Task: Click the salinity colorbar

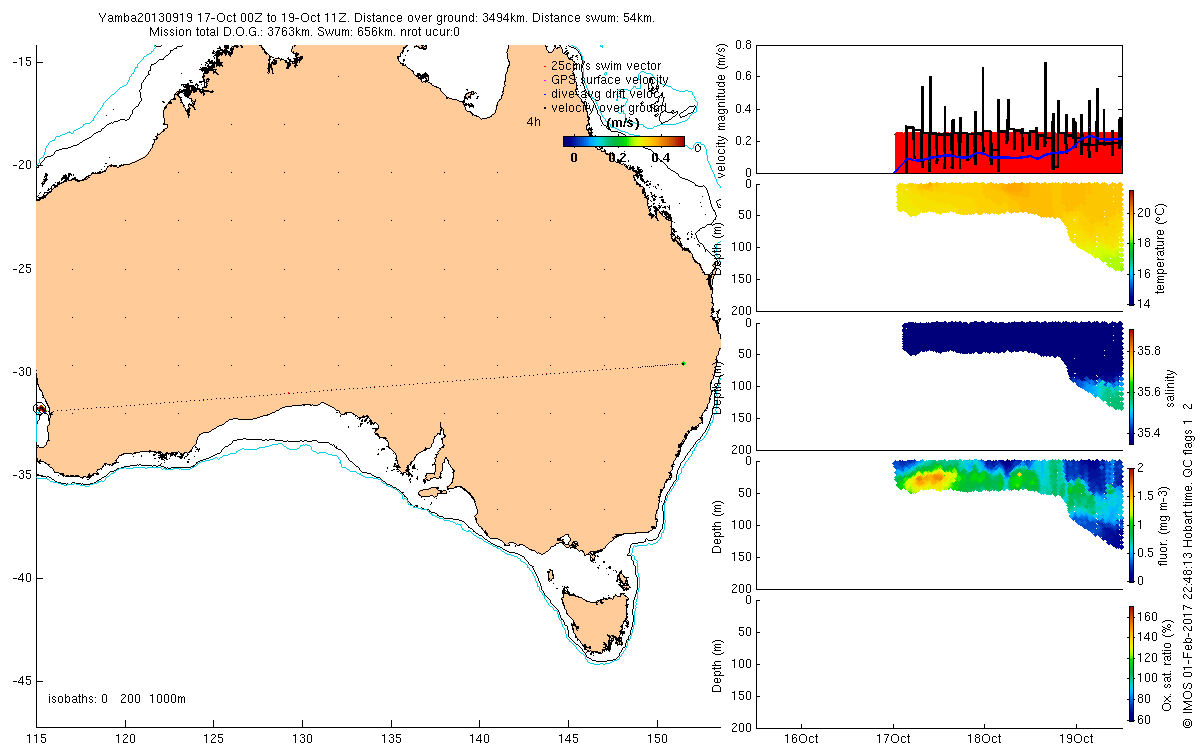Action: pos(1131,385)
